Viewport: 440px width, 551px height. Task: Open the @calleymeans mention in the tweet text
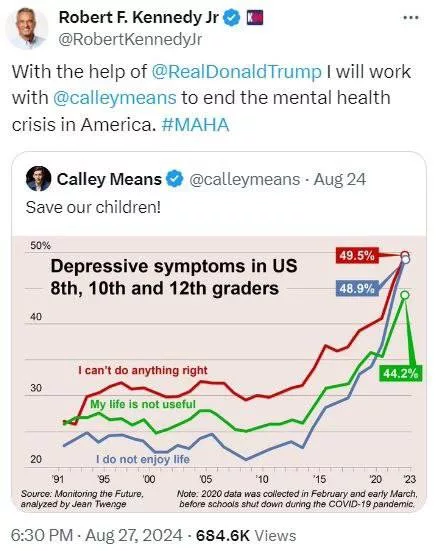point(115,98)
